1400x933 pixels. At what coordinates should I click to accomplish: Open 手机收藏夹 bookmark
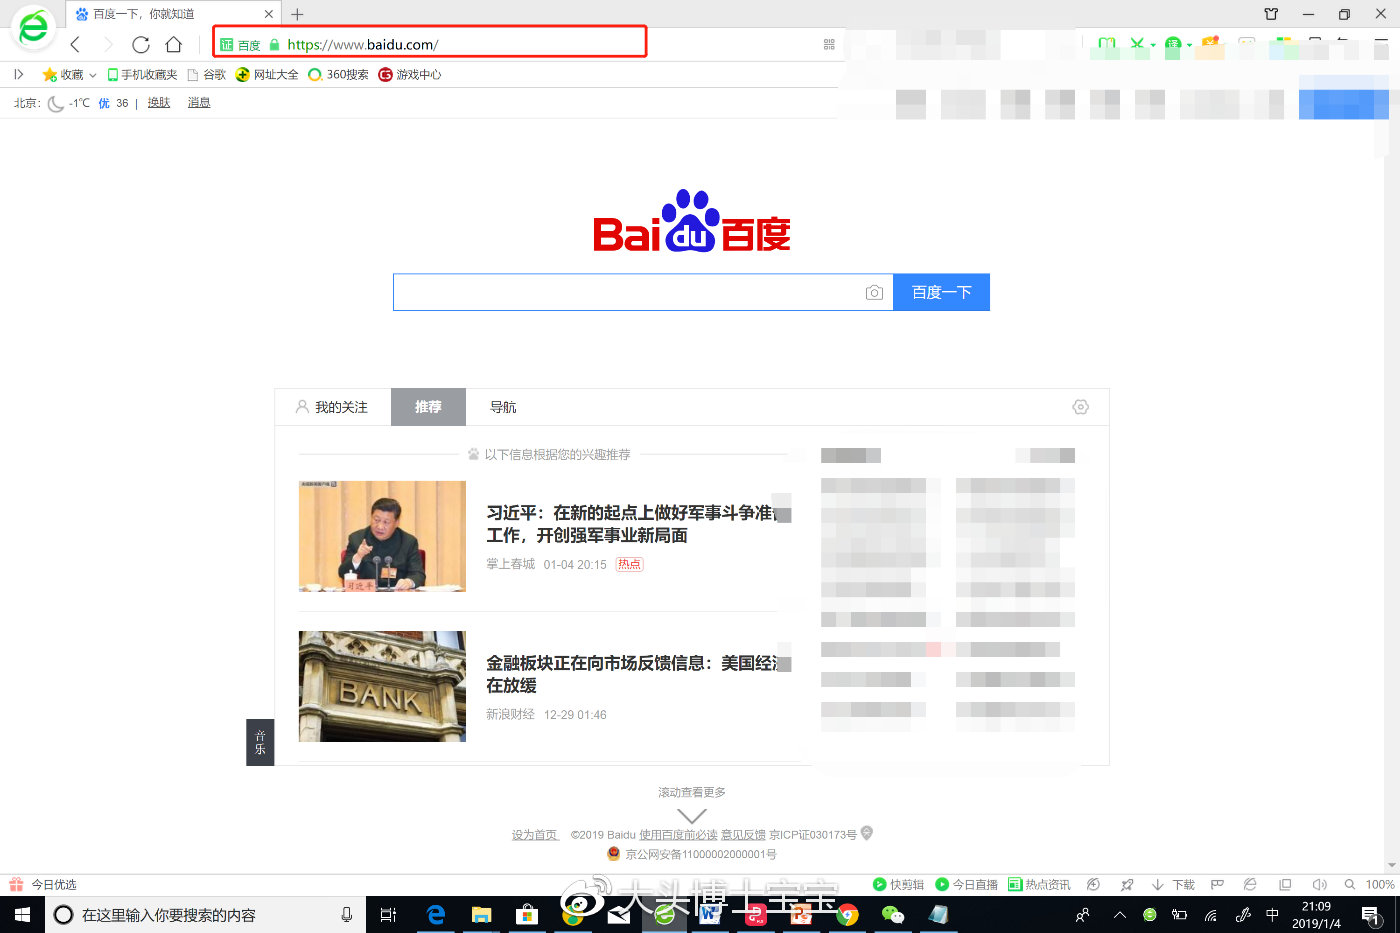pyautogui.click(x=142, y=74)
